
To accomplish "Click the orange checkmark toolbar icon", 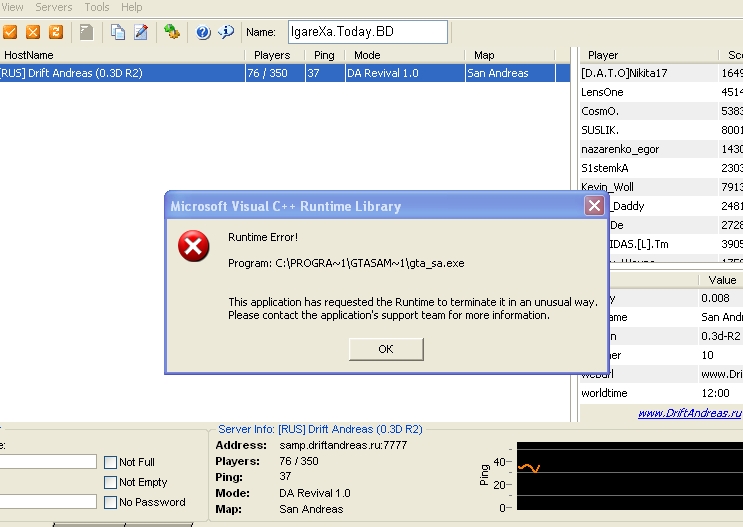I will coord(10,32).
